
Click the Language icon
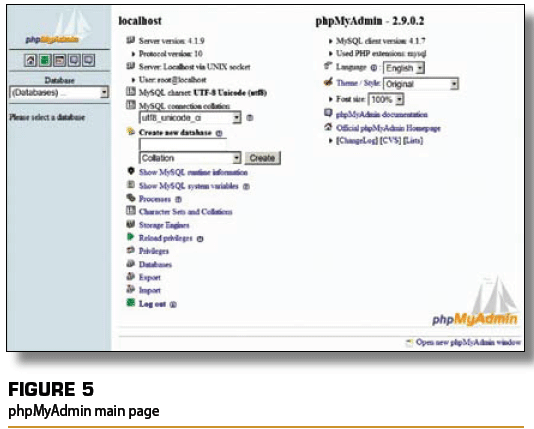click(328, 65)
